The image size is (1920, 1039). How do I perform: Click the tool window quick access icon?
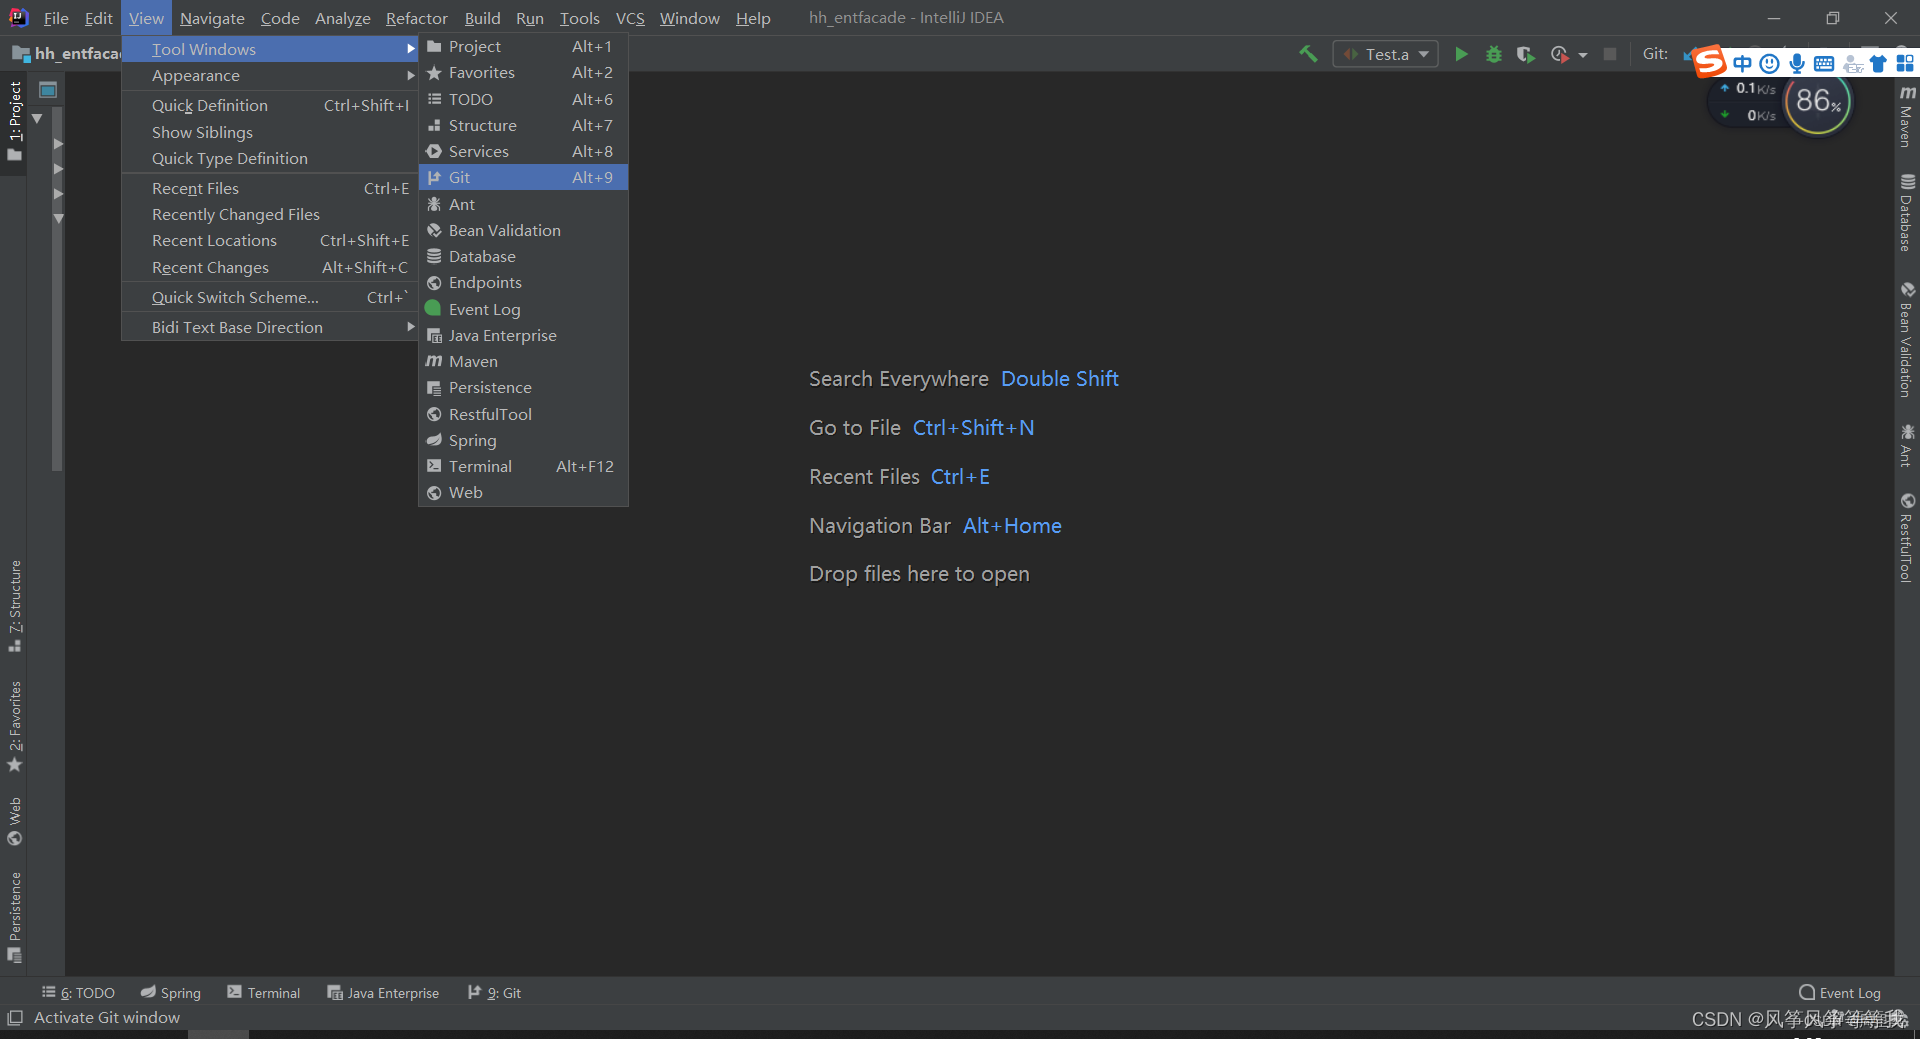14,1017
